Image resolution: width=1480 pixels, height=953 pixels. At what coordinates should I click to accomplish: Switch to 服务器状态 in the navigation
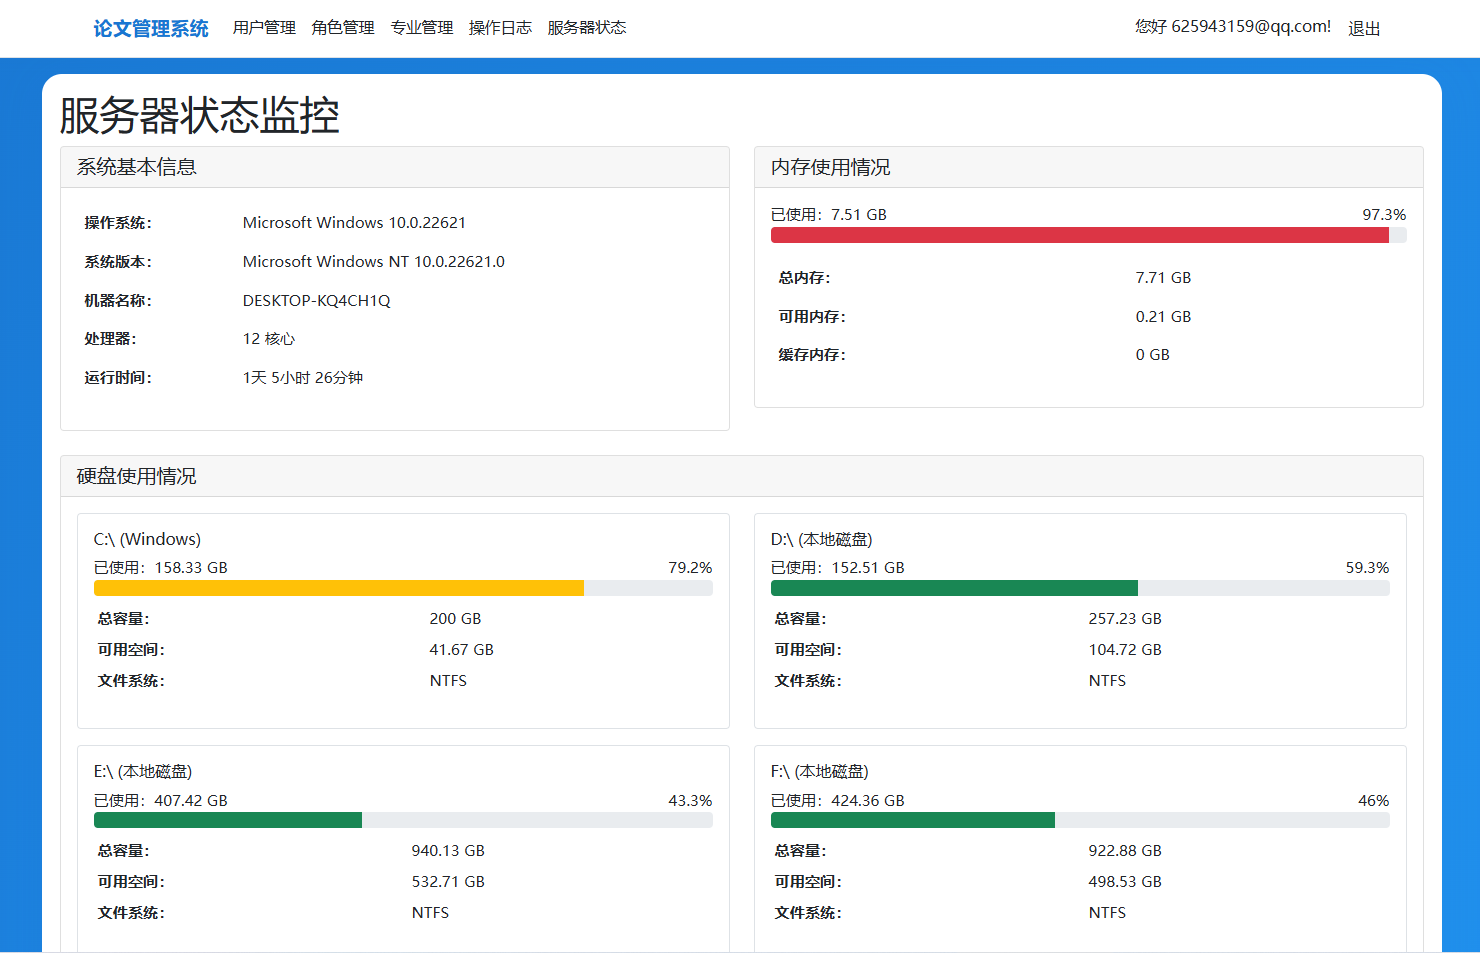click(587, 28)
